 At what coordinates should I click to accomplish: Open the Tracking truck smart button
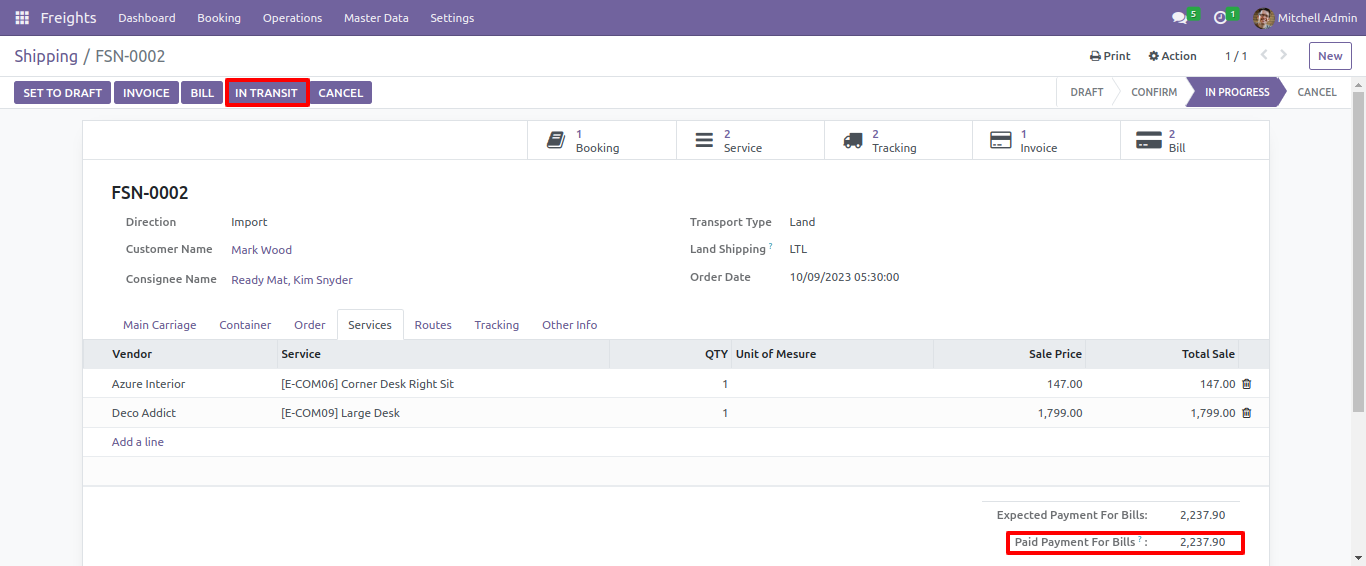[898, 140]
